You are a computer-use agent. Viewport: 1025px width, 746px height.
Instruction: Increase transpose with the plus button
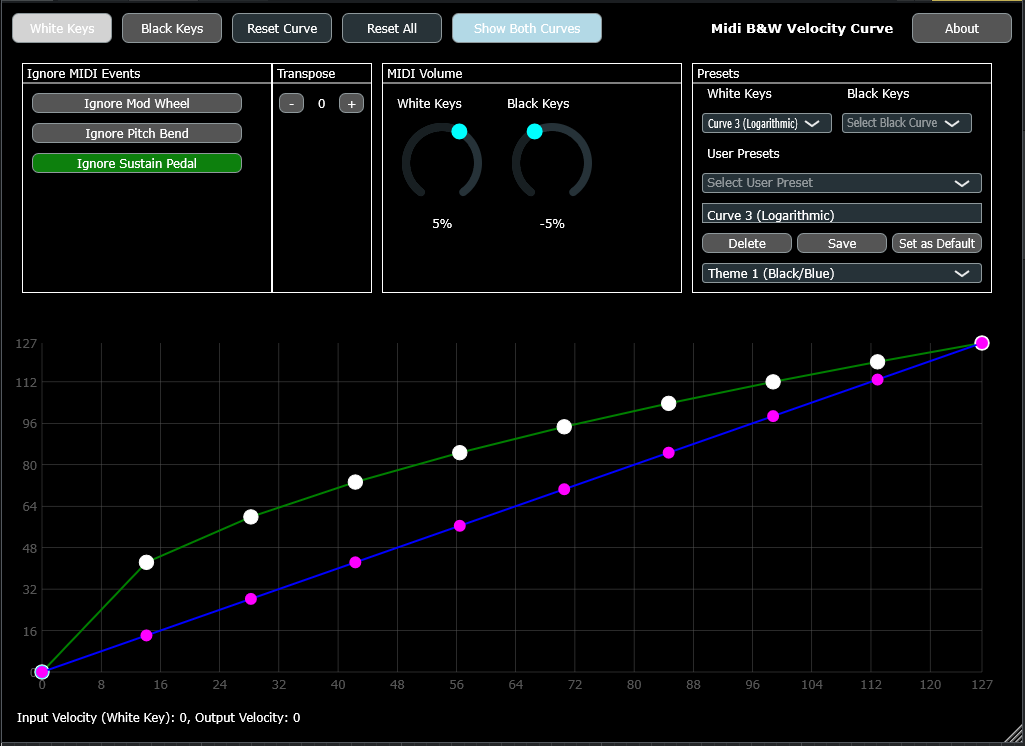coord(351,103)
